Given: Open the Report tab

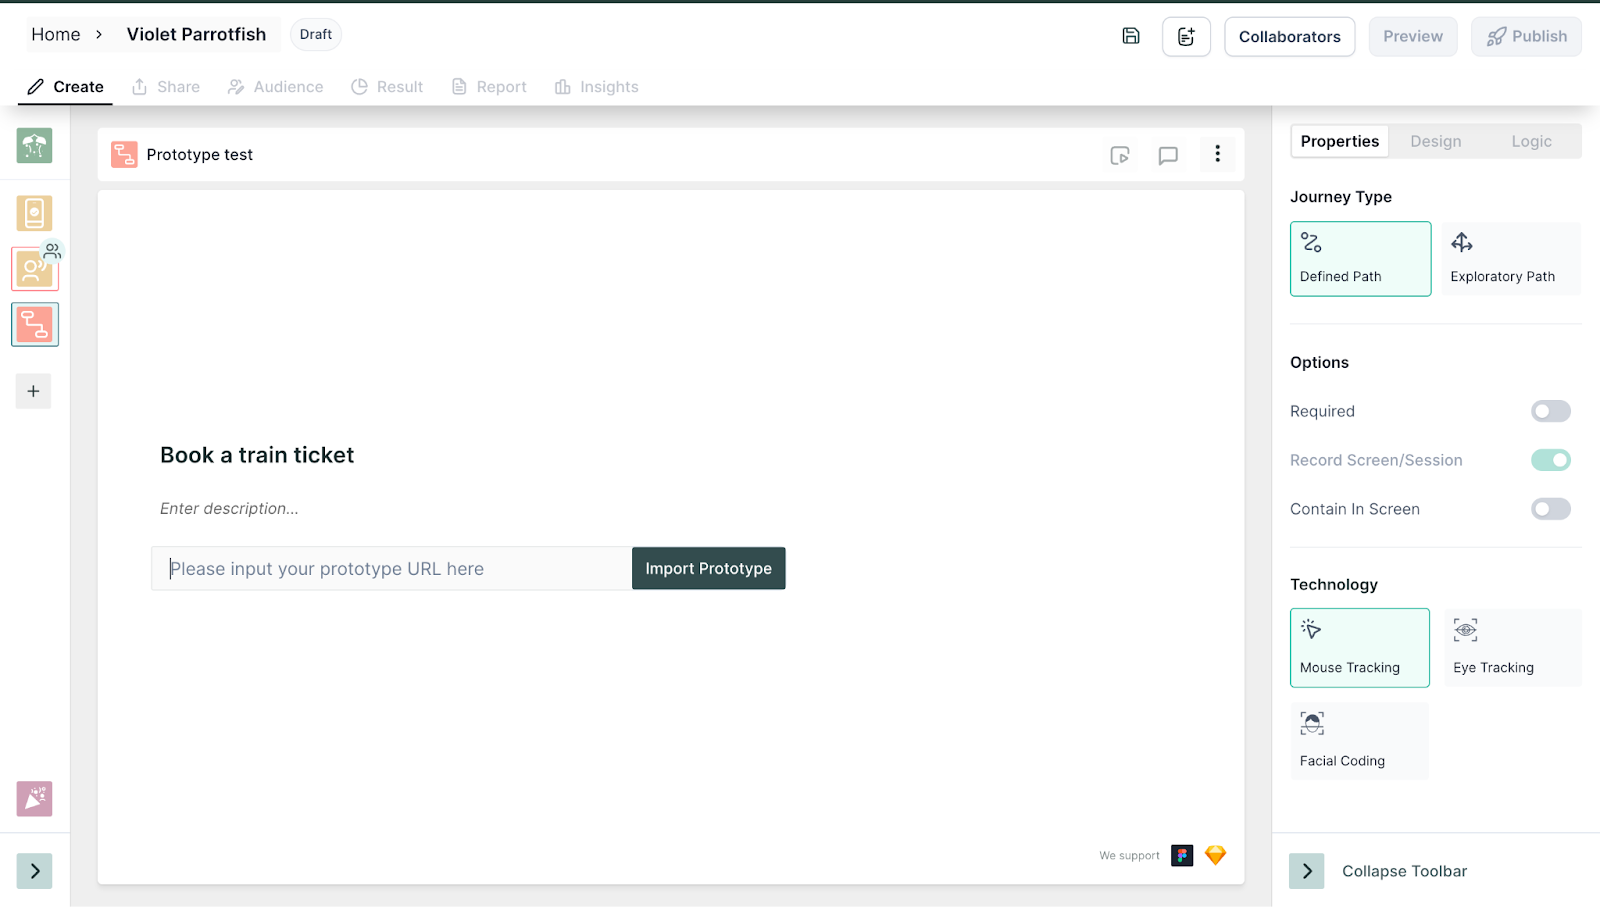Looking at the screenshot, I should [489, 87].
